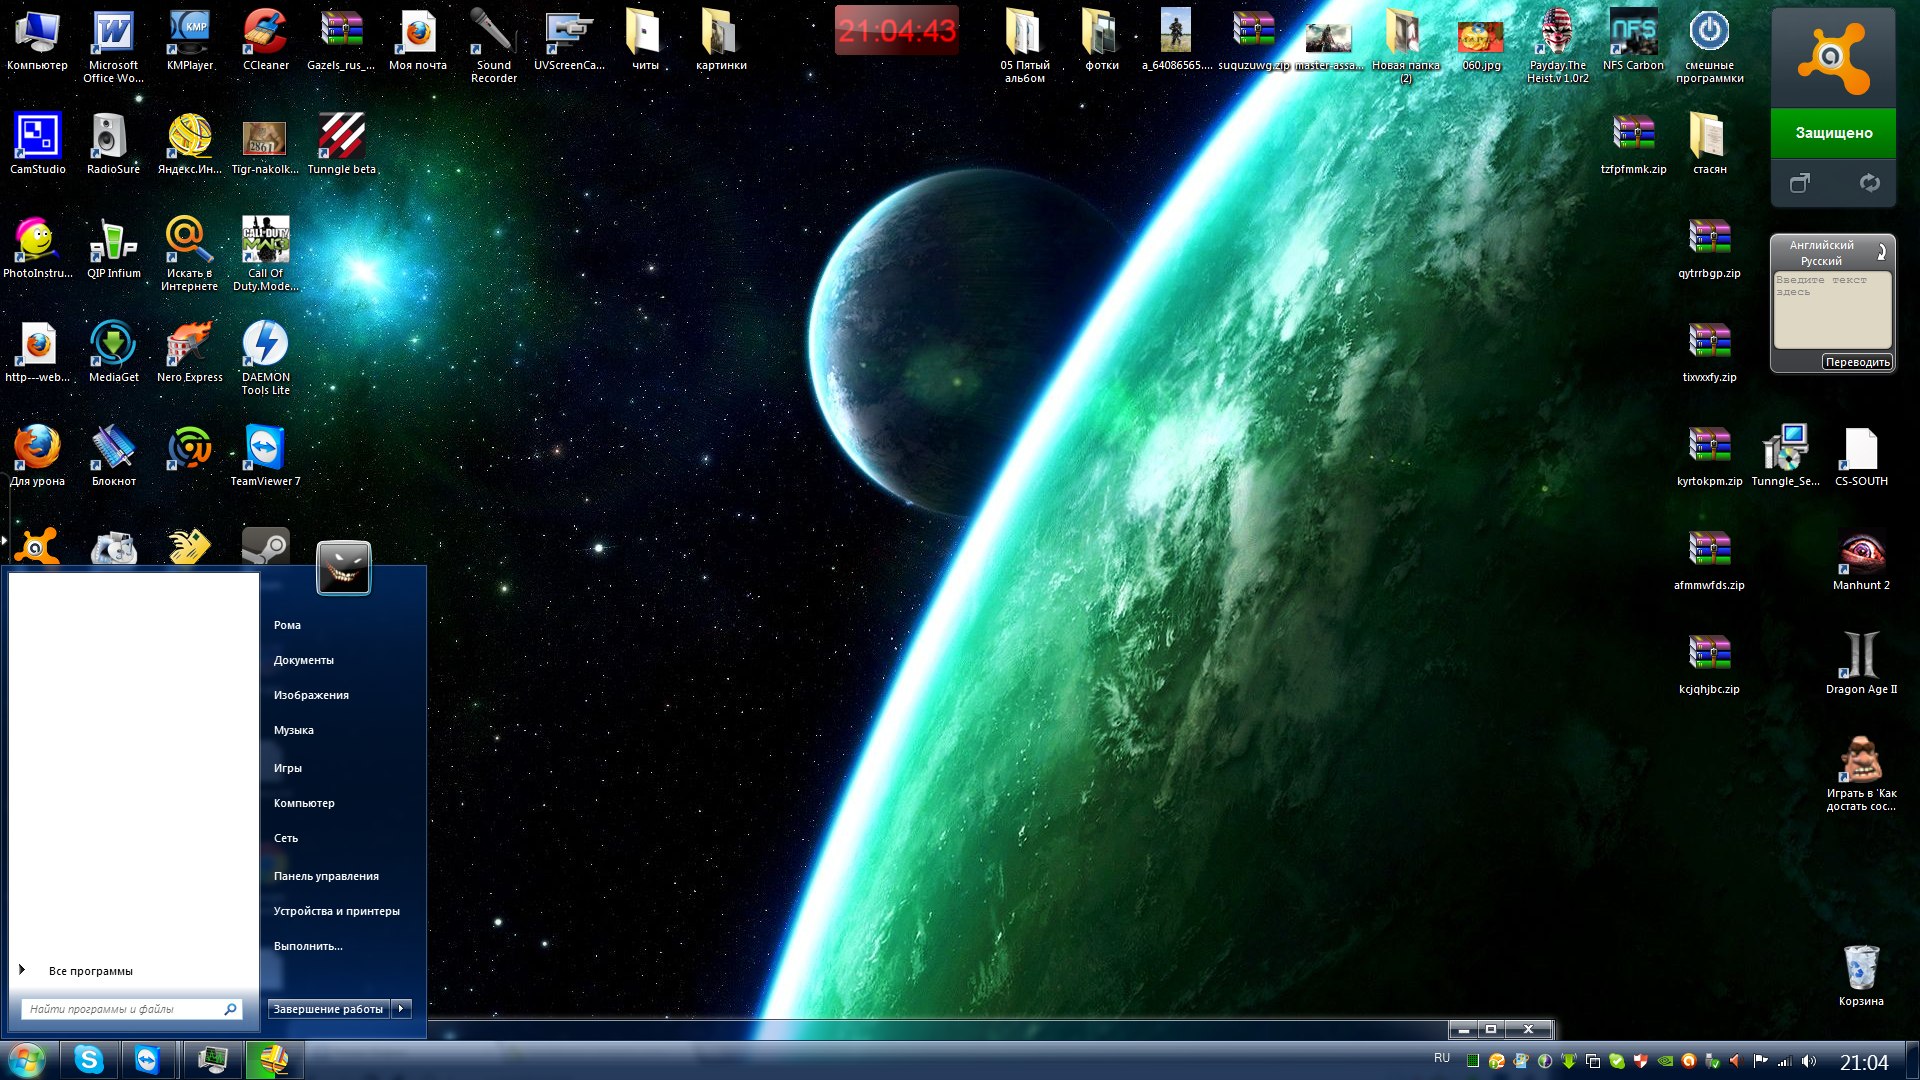Open the CCleaner desktop icon
The height and width of the screenshot is (1080, 1920).
tap(265, 40)
